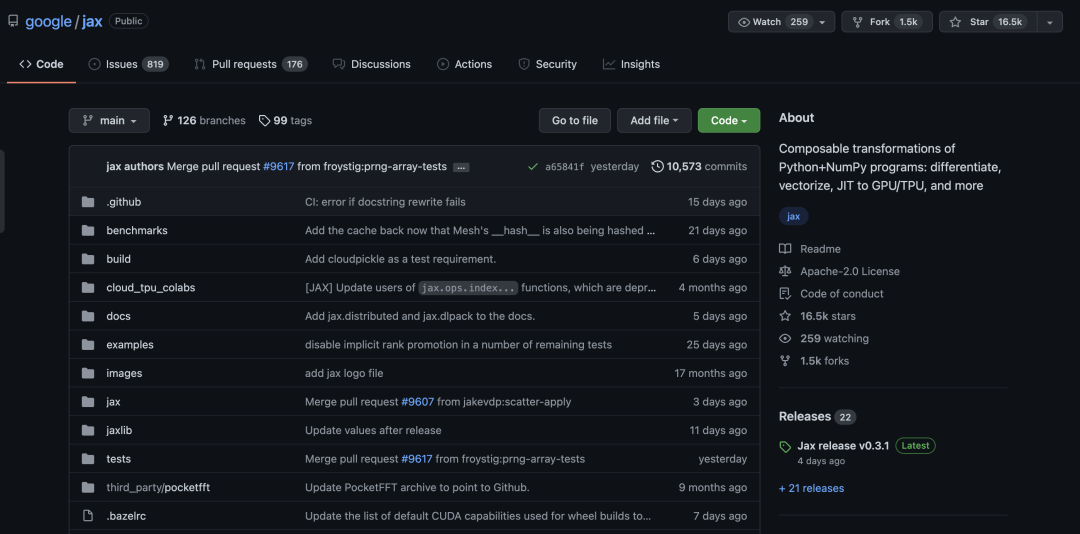Click the third_party/pocketfft folder icon
The height and width of the screenshot is (534, 1080).
87,488
